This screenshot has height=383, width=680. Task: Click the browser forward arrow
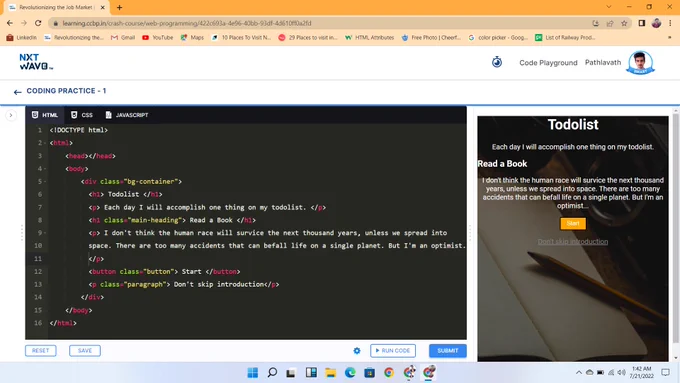24,23
